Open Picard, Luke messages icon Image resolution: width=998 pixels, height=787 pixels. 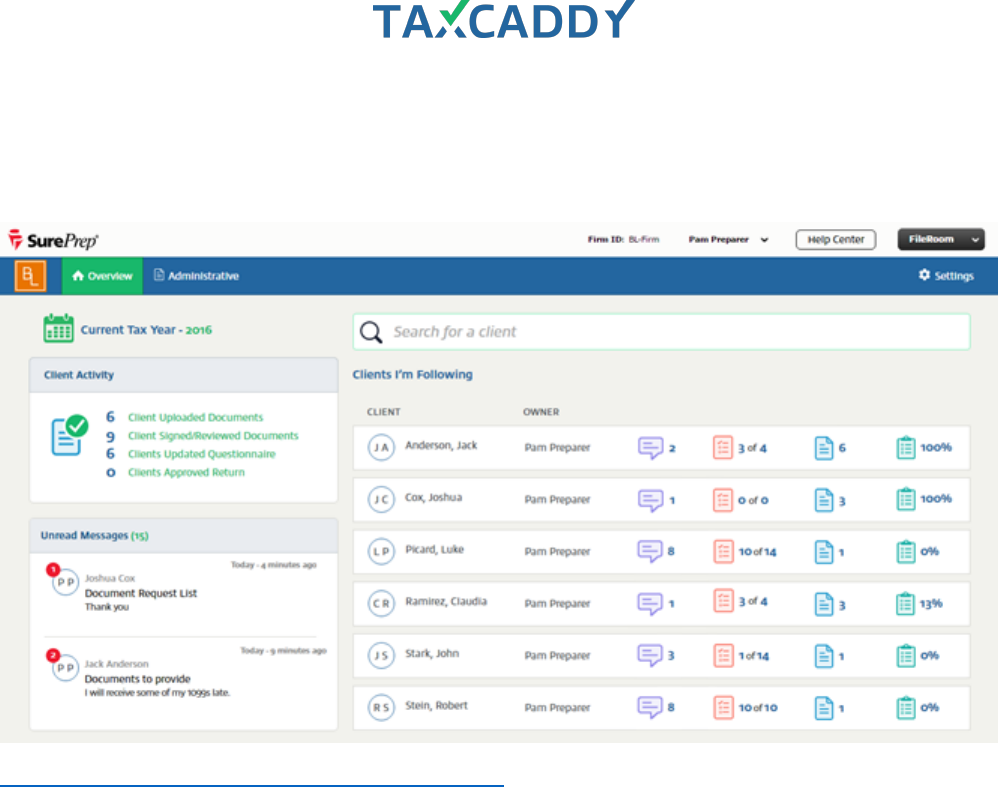click(650, 551)
